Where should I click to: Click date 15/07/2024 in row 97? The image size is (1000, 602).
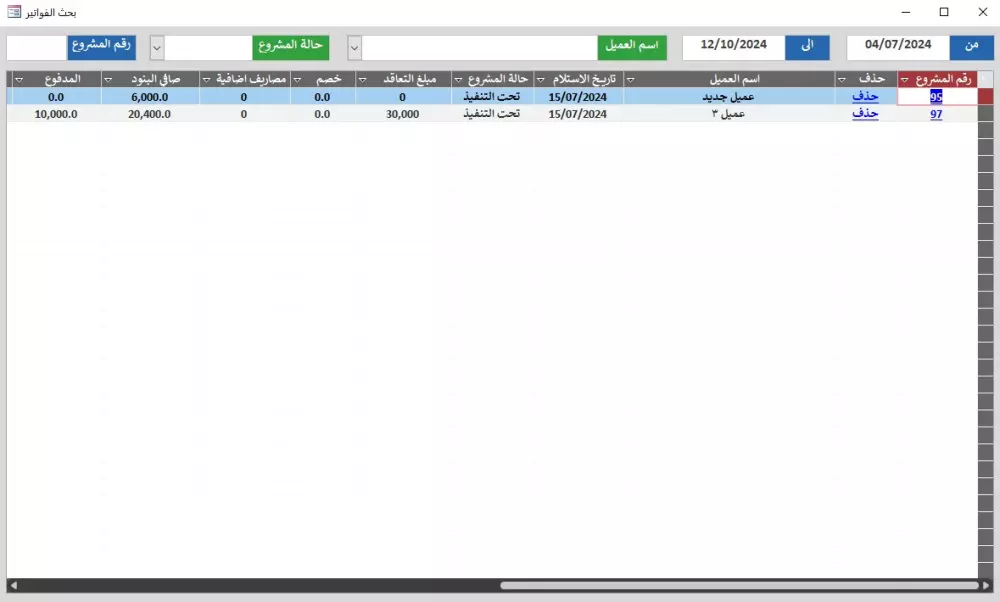coord(578,114)
